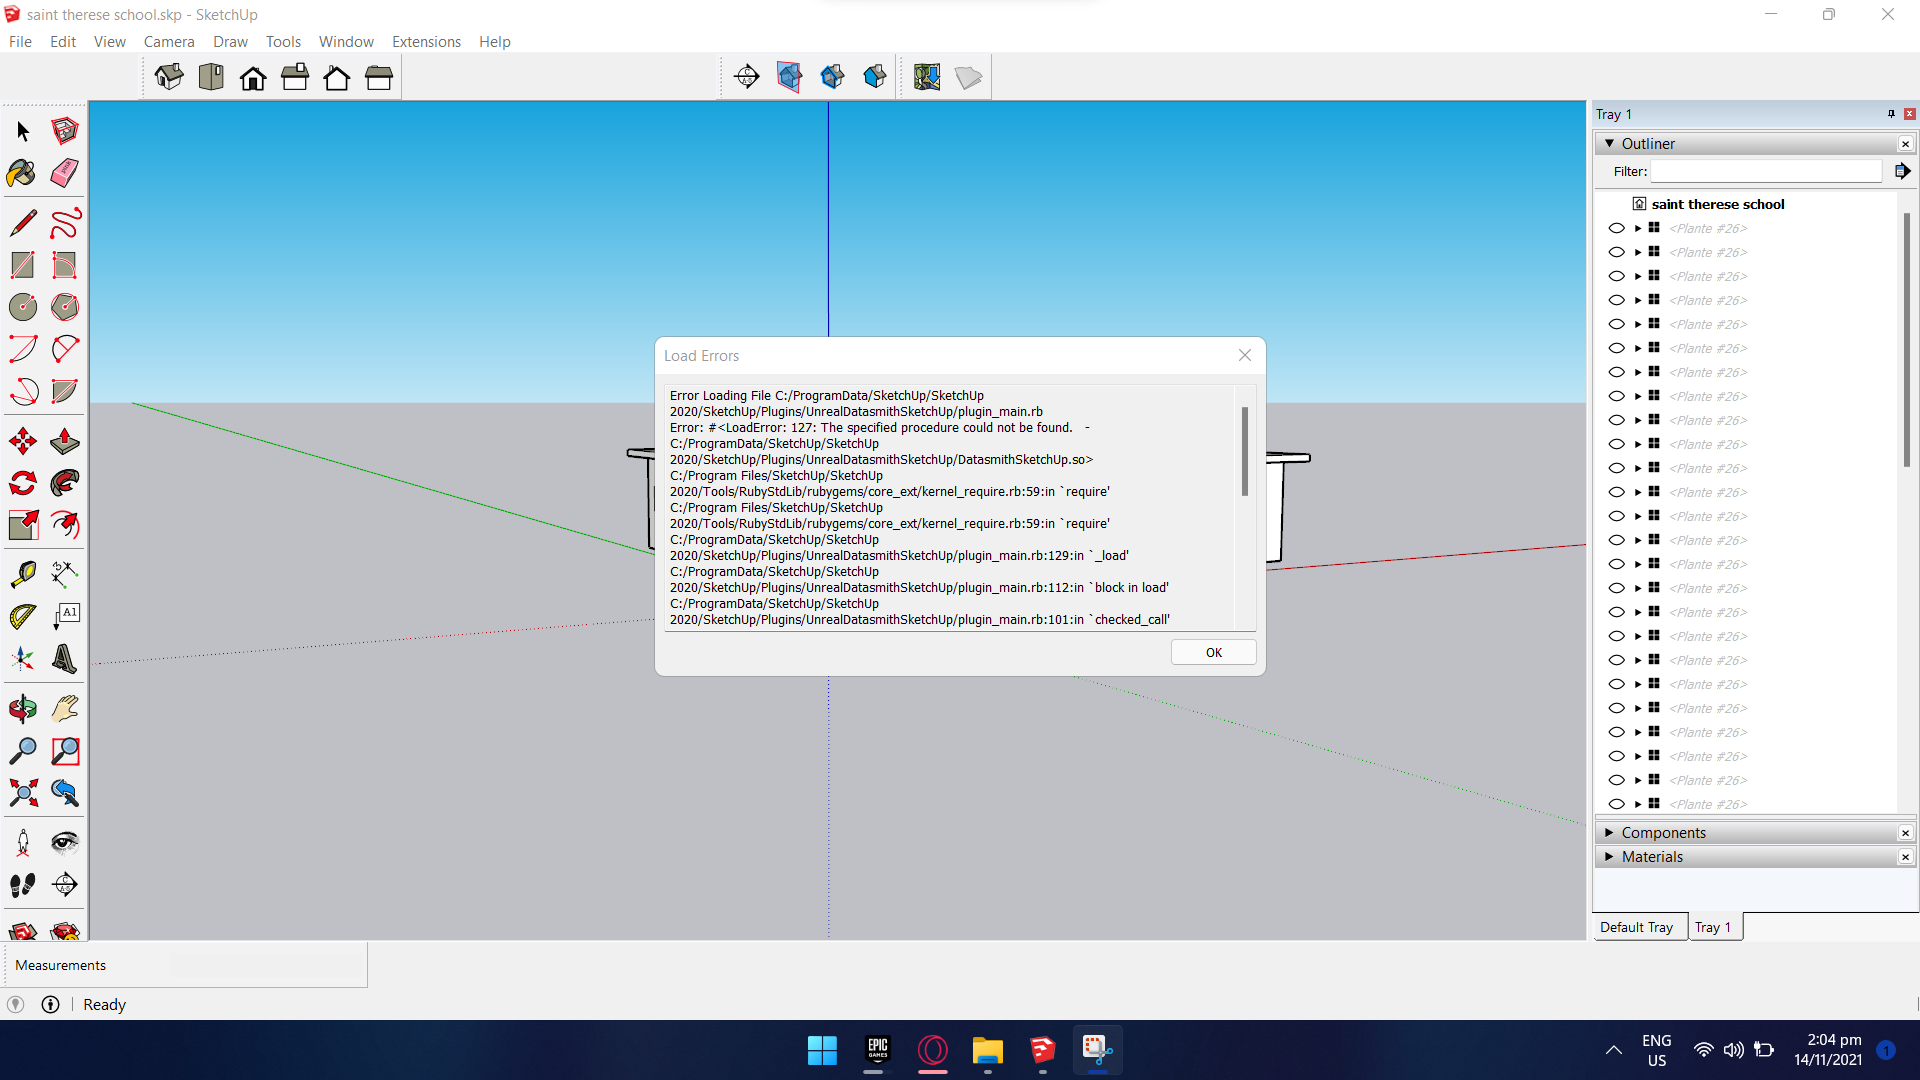Choose the Zoom Extents tool
1920x1080 pixels.
tap(22, 793)
